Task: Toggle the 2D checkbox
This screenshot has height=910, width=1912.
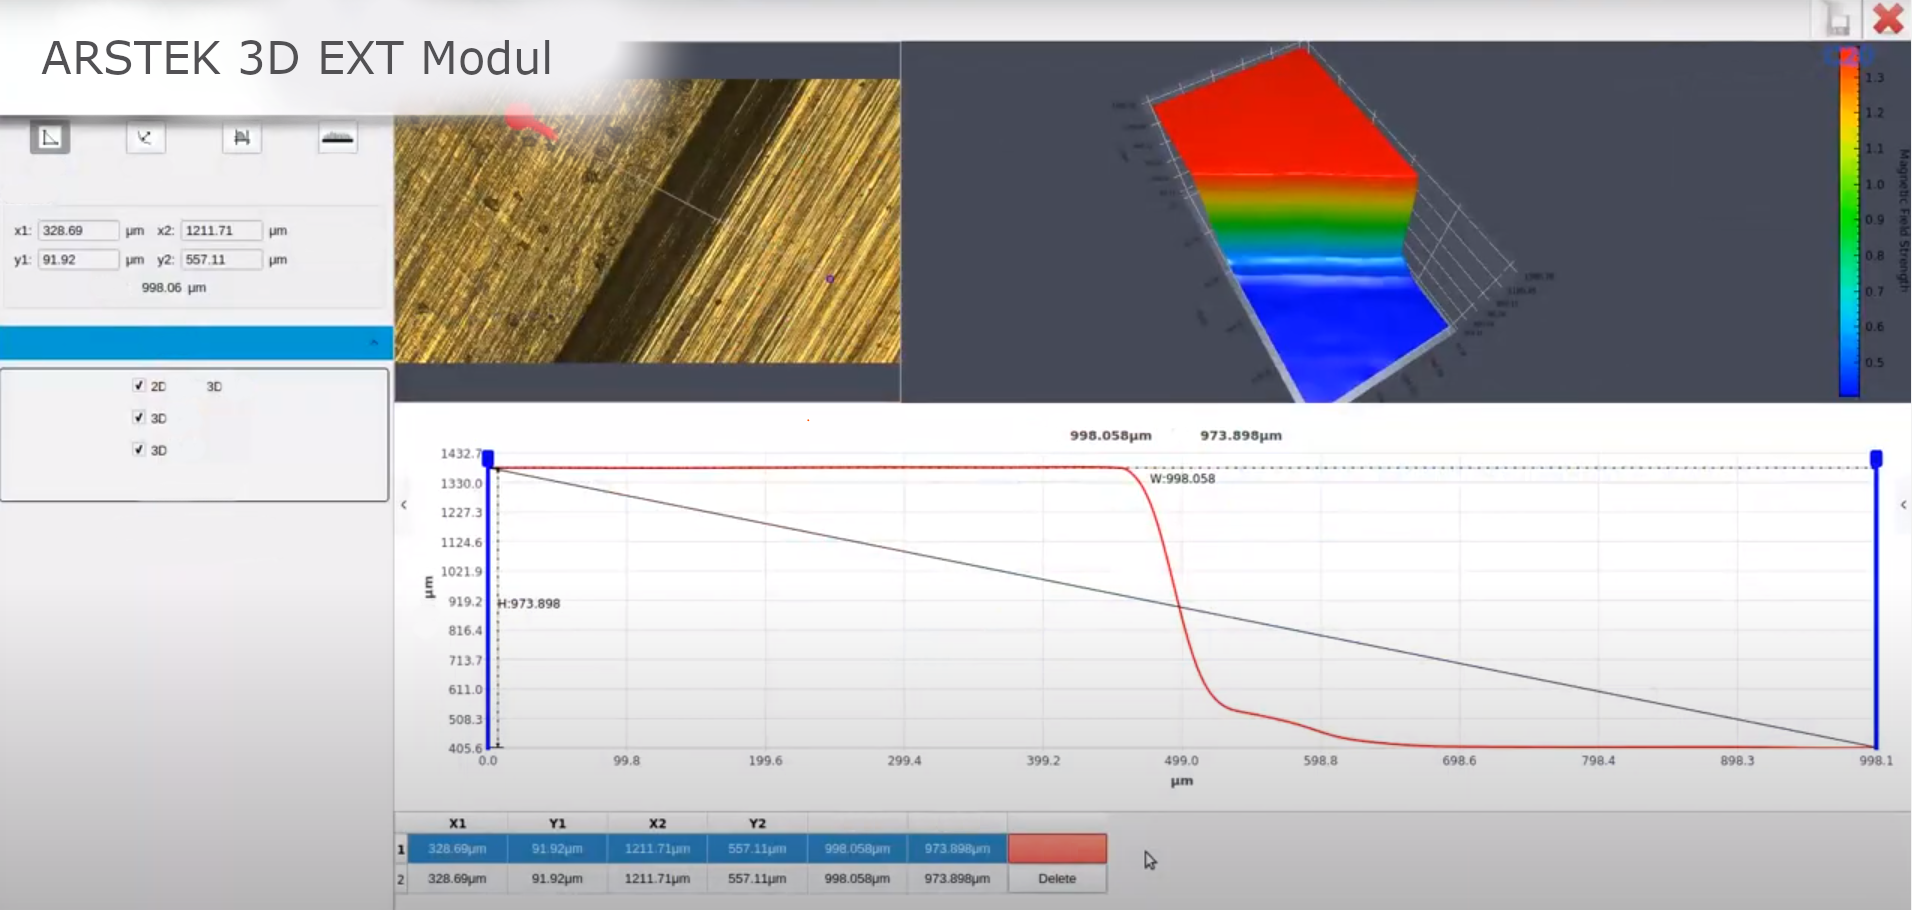Action: coord(139,386)
